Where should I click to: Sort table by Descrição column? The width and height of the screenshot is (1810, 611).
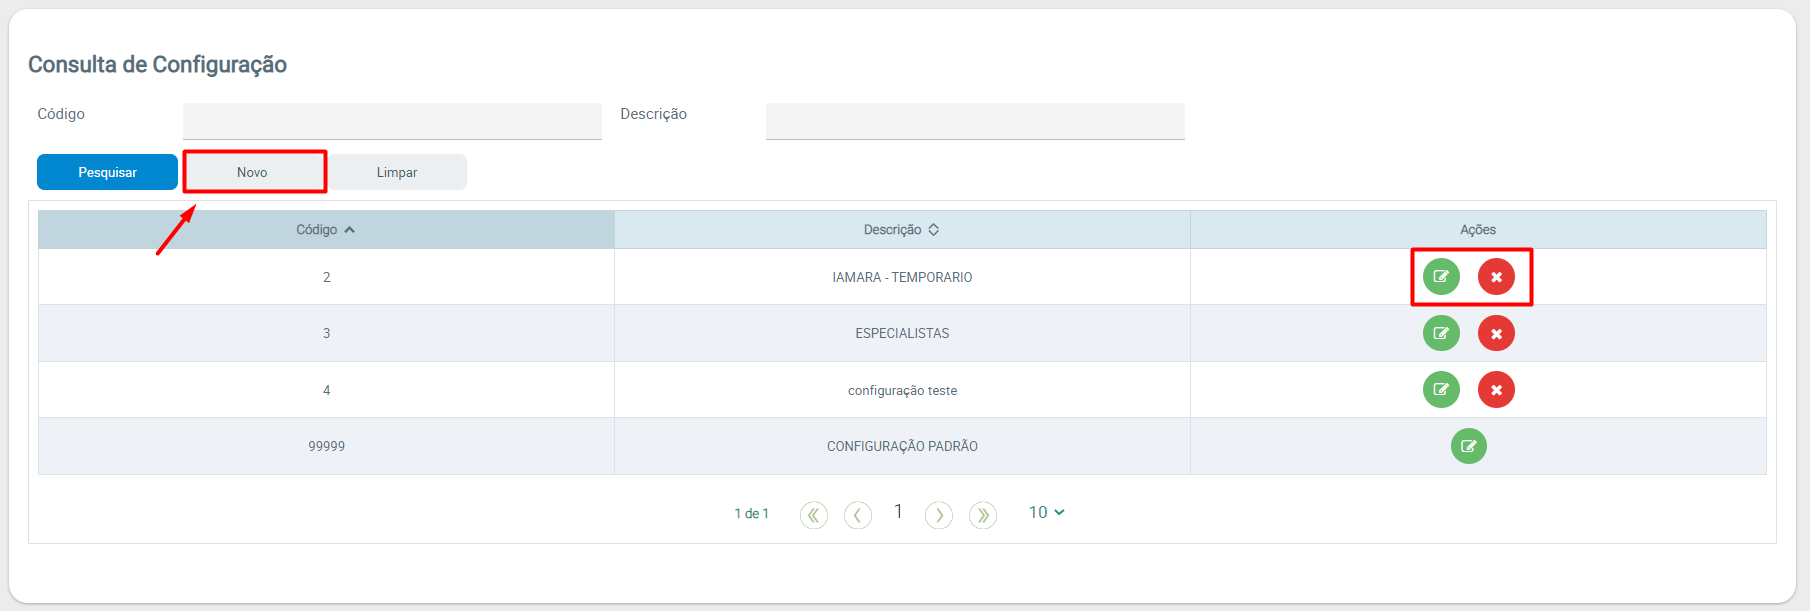pyautogui.click(x=902, y=230)
